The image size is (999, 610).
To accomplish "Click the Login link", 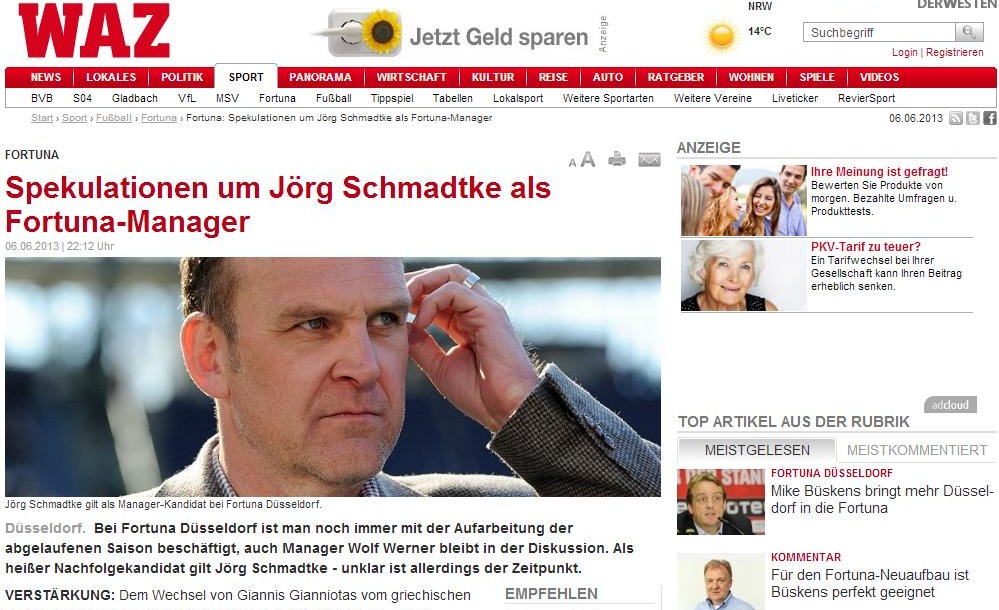I will point(904,52).
